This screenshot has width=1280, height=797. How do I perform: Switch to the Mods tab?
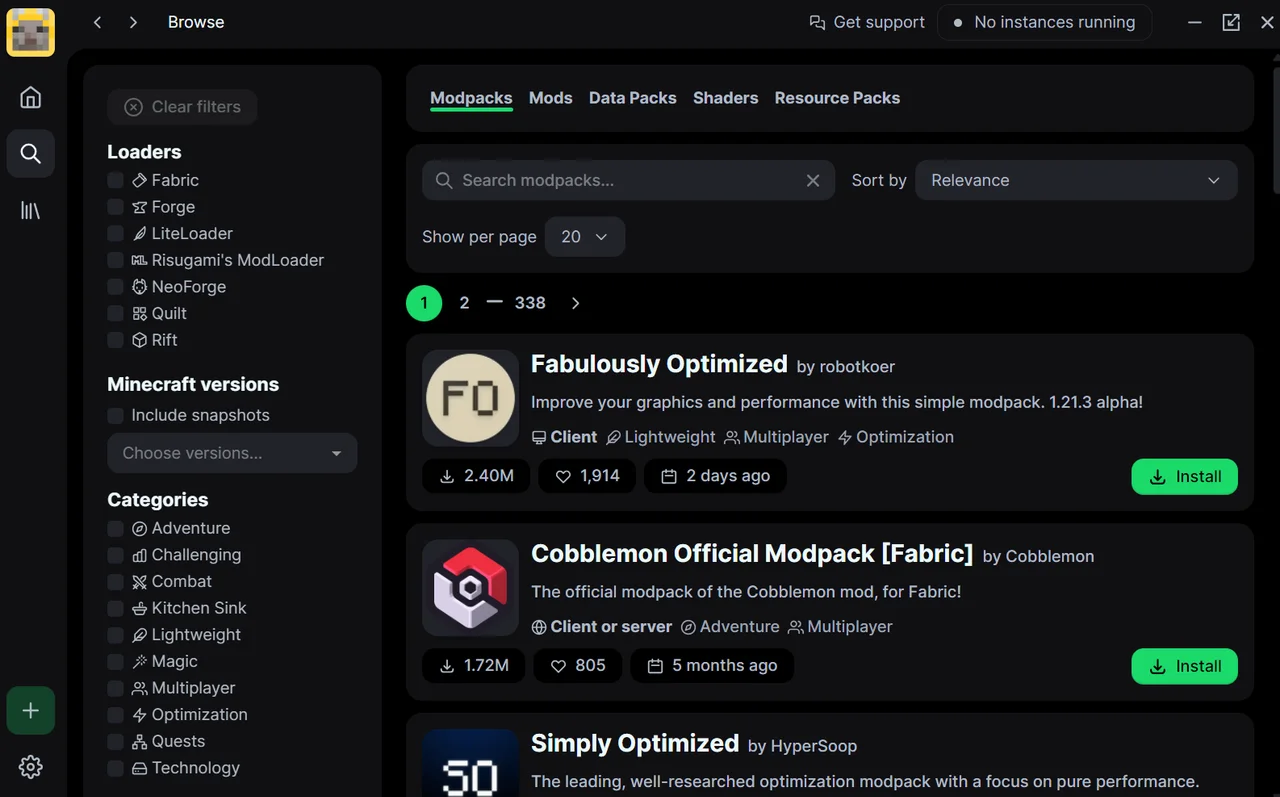551,98
